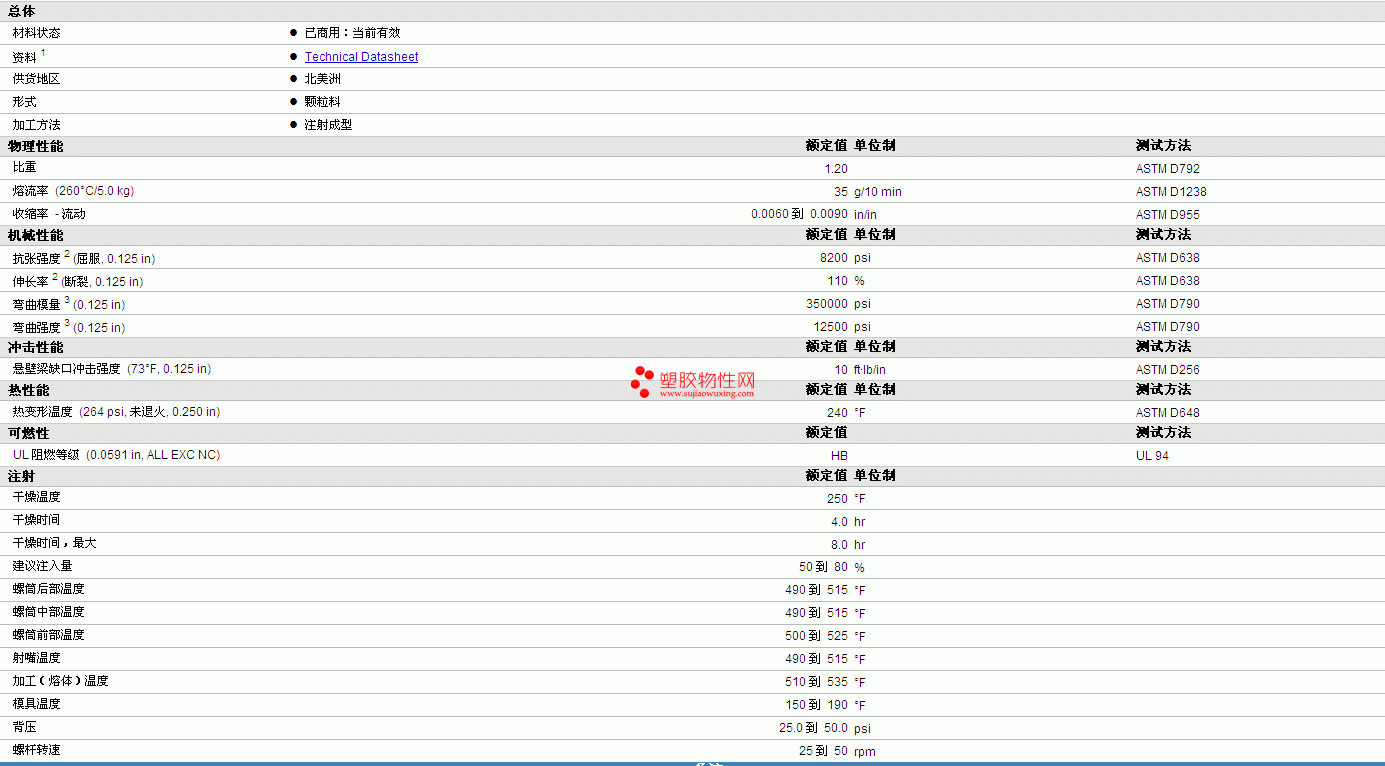Click the UL 94 test method
Image resolution: width=1385 pixels, height=766 pixels.
1152,456
